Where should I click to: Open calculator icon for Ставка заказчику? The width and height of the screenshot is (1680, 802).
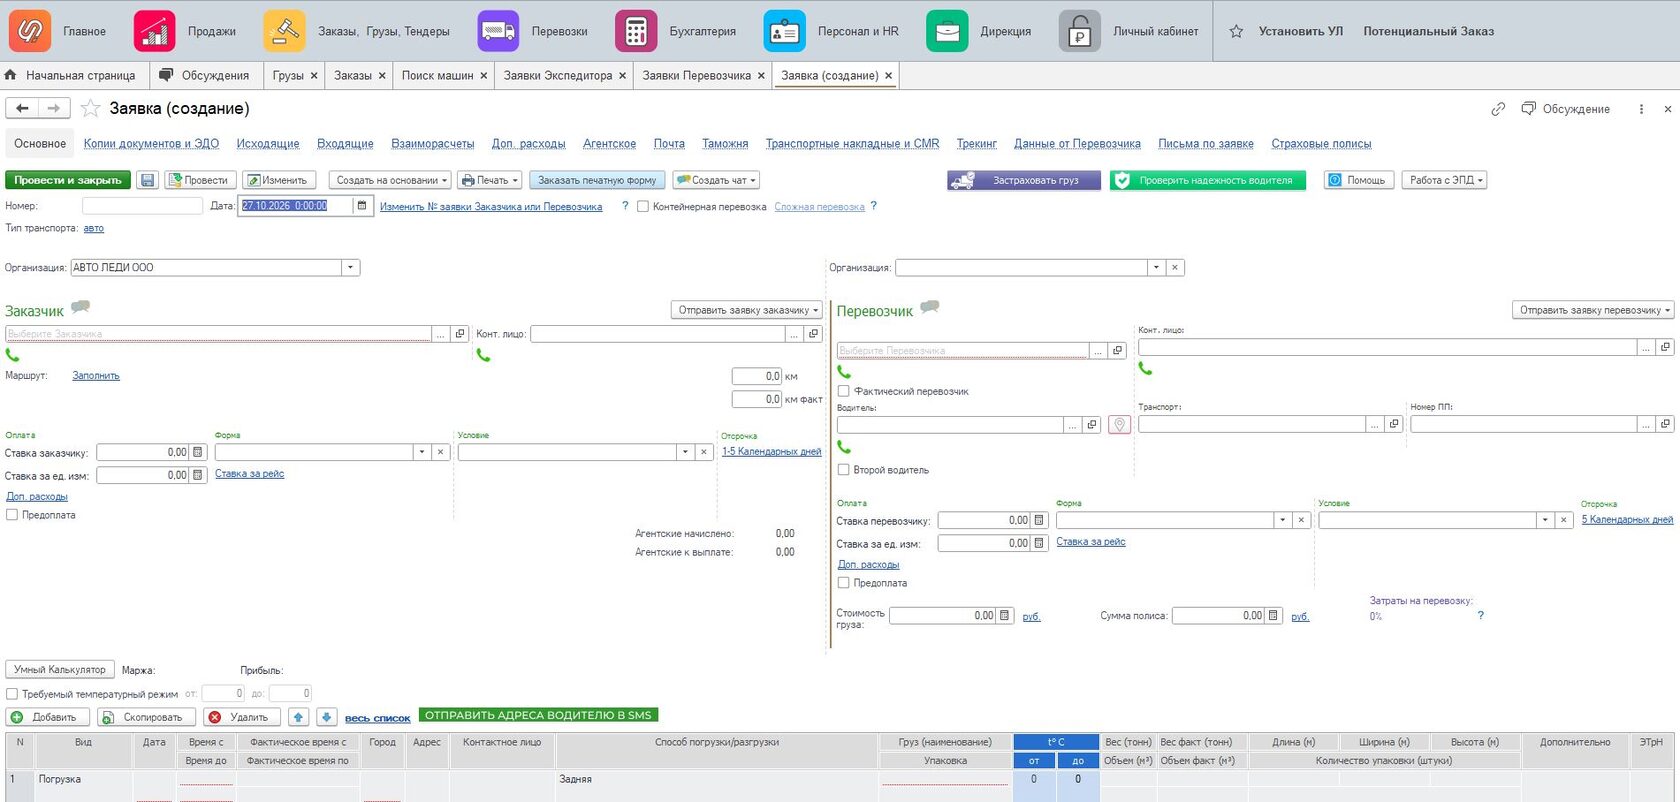pos(198,452)
